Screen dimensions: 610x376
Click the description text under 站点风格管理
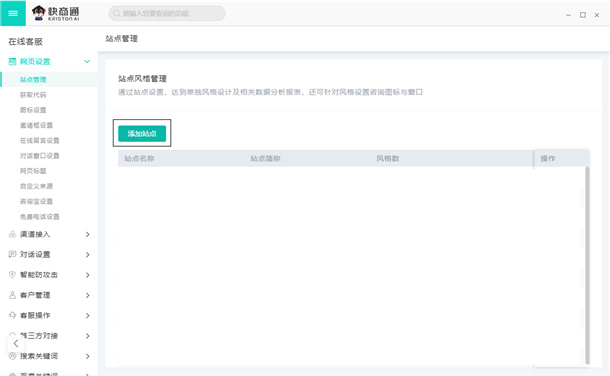pyautogui.click(x=270, y=92)
